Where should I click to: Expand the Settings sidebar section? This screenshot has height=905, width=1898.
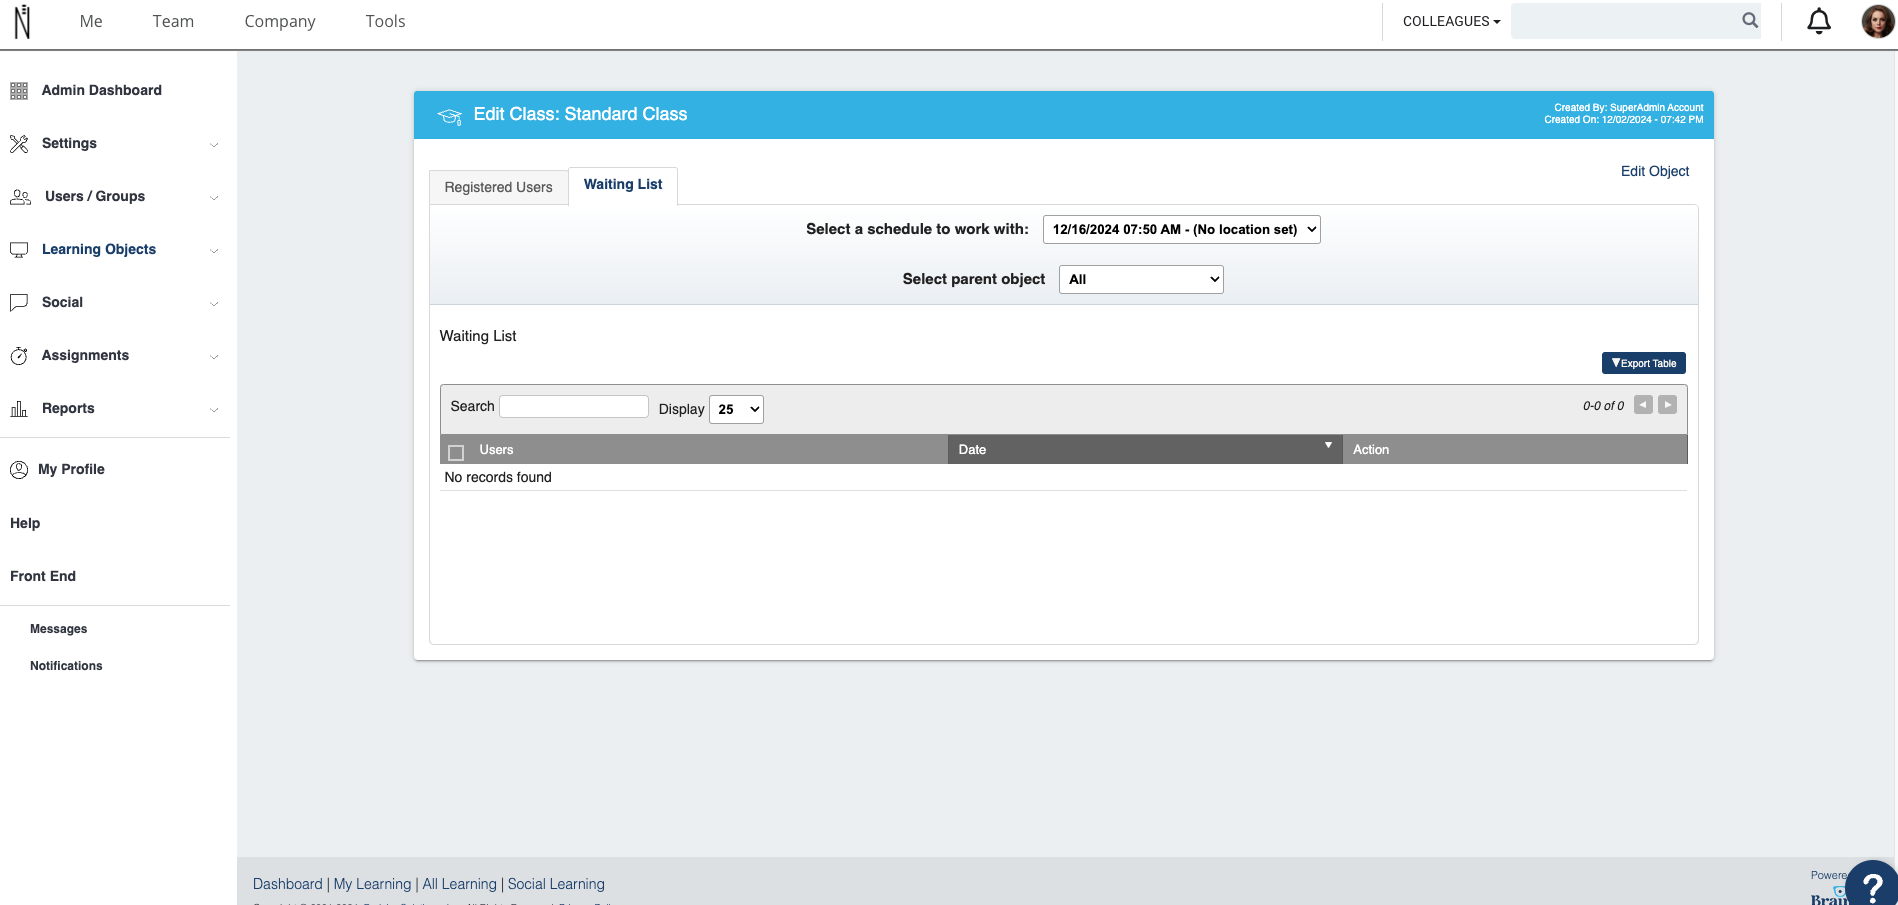click(214, 145)
